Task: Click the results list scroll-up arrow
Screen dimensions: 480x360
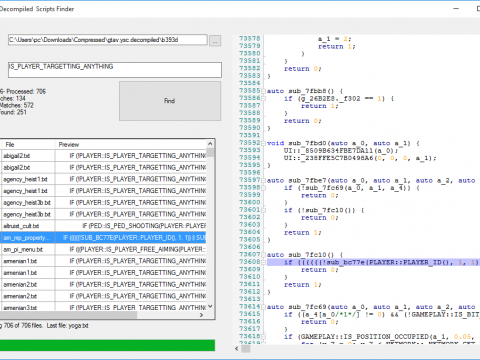Action: (x=210, y=144)
